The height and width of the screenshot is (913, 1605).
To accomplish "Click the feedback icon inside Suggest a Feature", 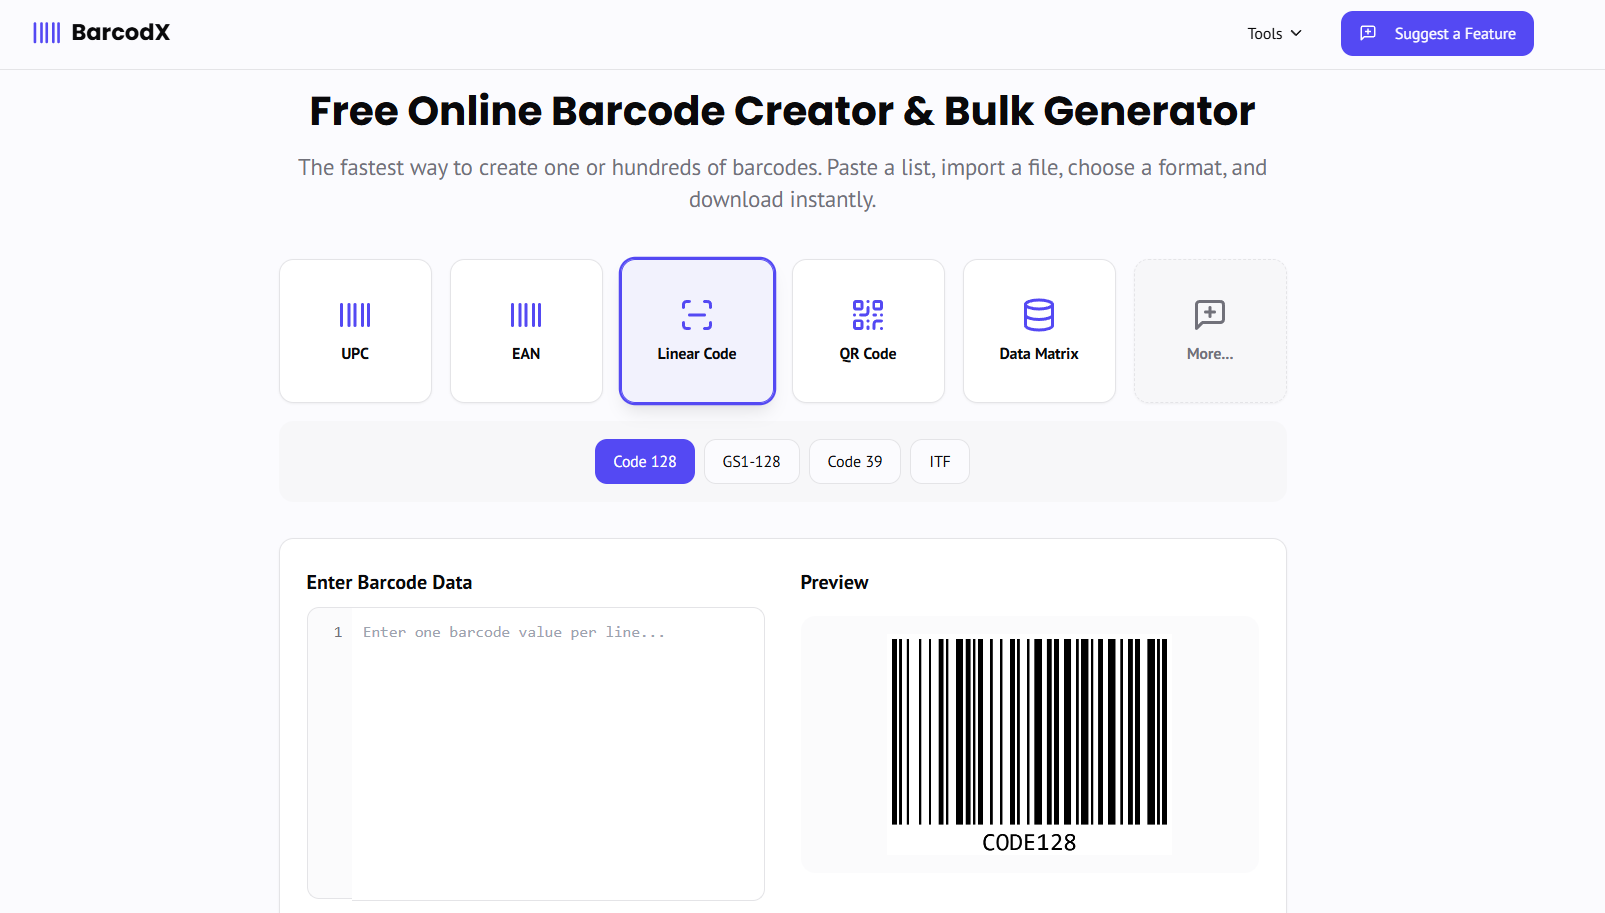I will [1368, 32].
